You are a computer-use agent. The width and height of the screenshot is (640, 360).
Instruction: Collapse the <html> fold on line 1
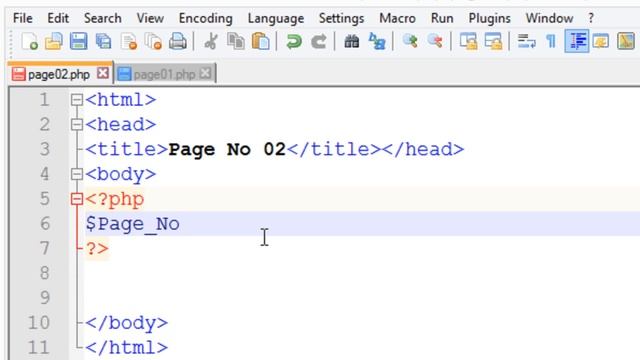[x=77, y=100]
